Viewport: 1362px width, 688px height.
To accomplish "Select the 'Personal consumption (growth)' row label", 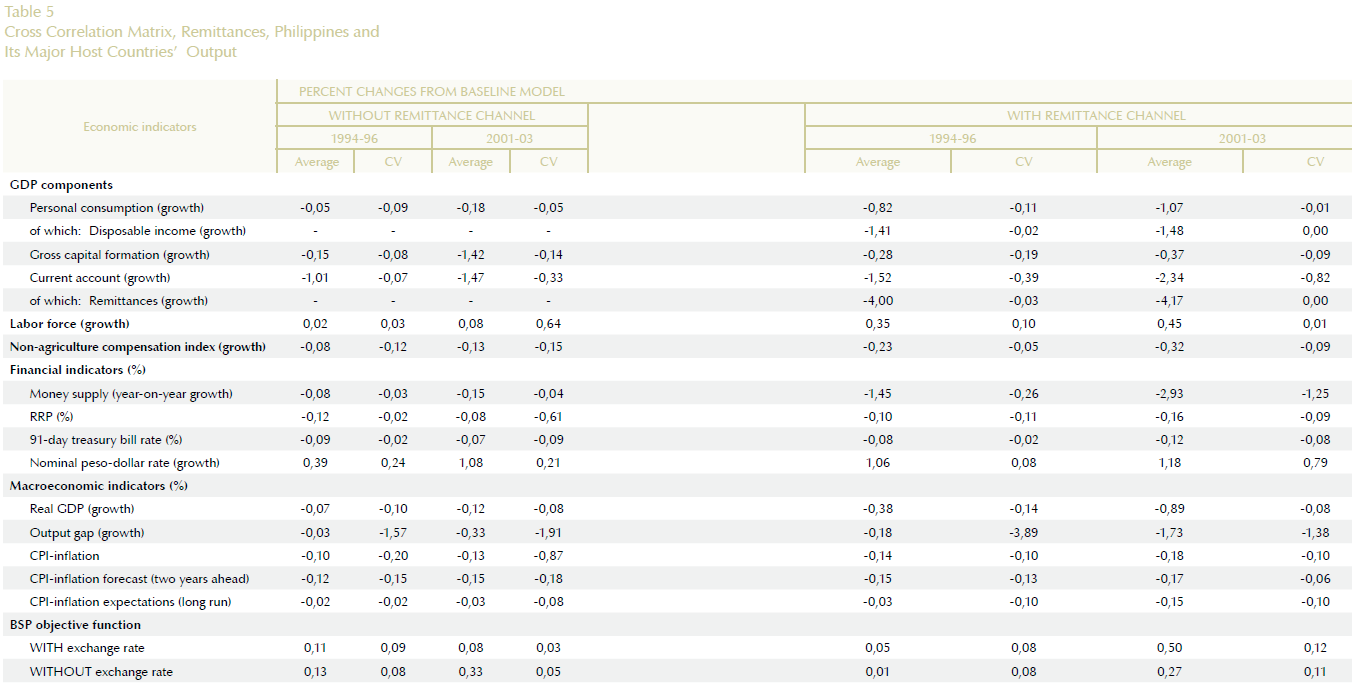I will pyautogui.click(x=116, y=208).
